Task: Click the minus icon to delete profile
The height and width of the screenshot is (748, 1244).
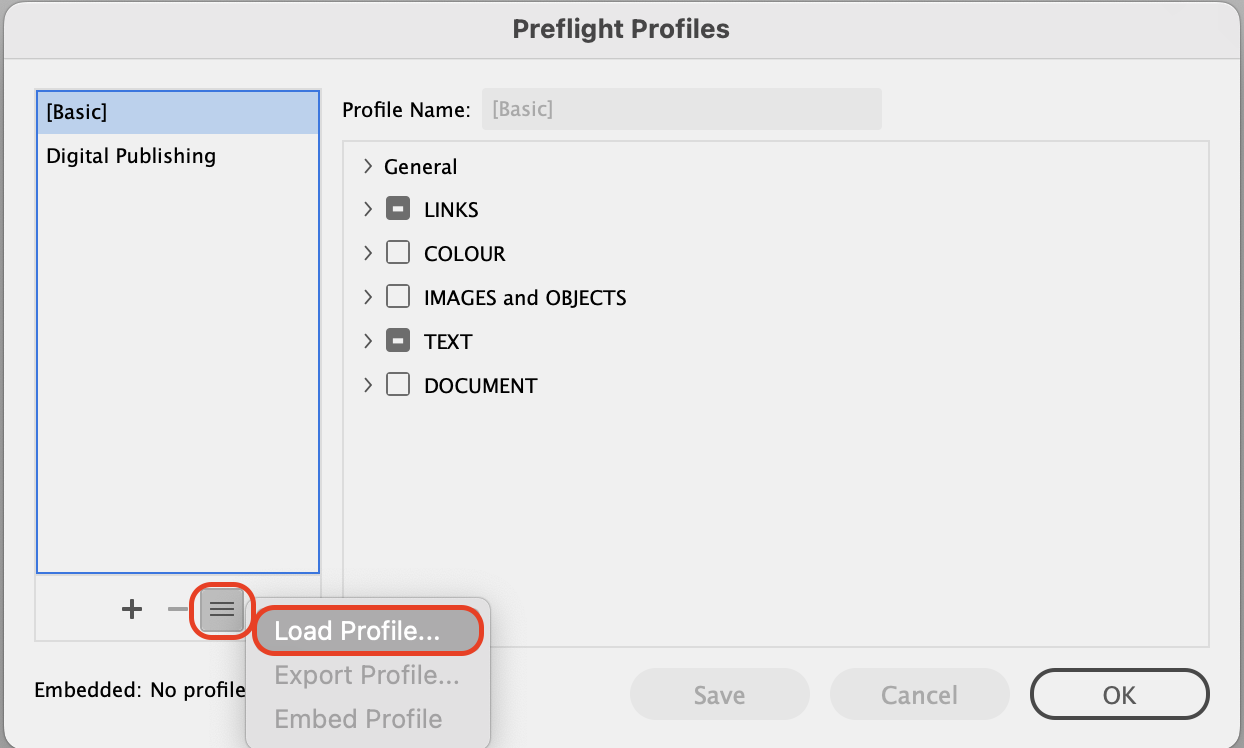Action: [x=177, y=609]
